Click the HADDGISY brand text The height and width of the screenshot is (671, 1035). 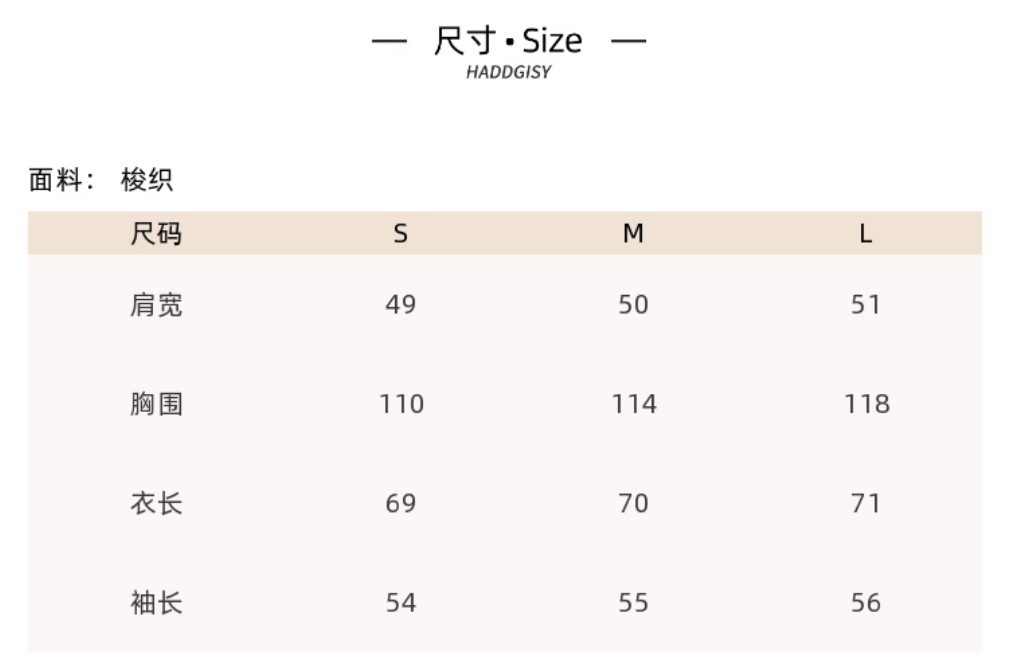[508, 73]
